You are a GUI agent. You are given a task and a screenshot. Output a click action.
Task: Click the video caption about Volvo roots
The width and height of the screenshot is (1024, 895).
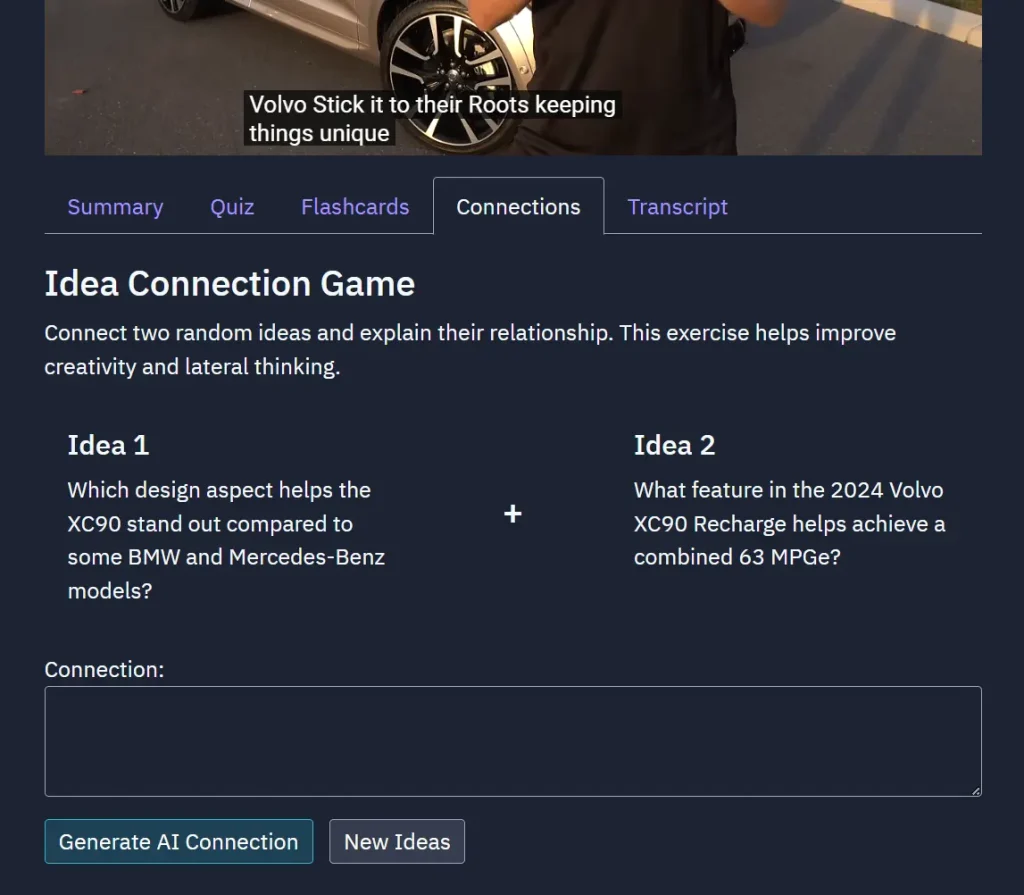click(432, 118)
